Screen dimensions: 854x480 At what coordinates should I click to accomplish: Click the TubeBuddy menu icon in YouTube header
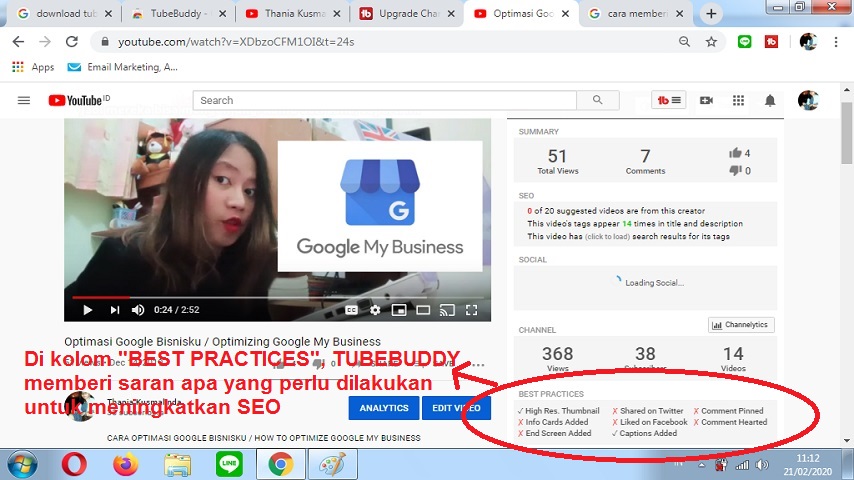[x=668, y=100]
